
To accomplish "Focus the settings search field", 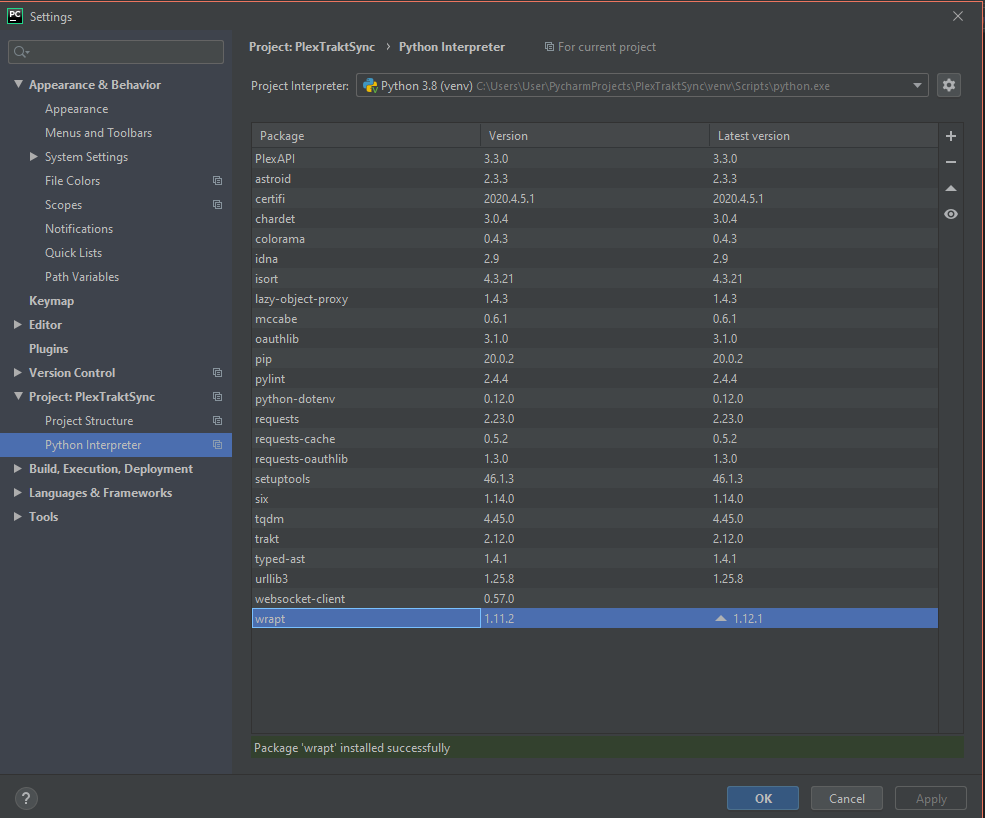I will 116,52.
